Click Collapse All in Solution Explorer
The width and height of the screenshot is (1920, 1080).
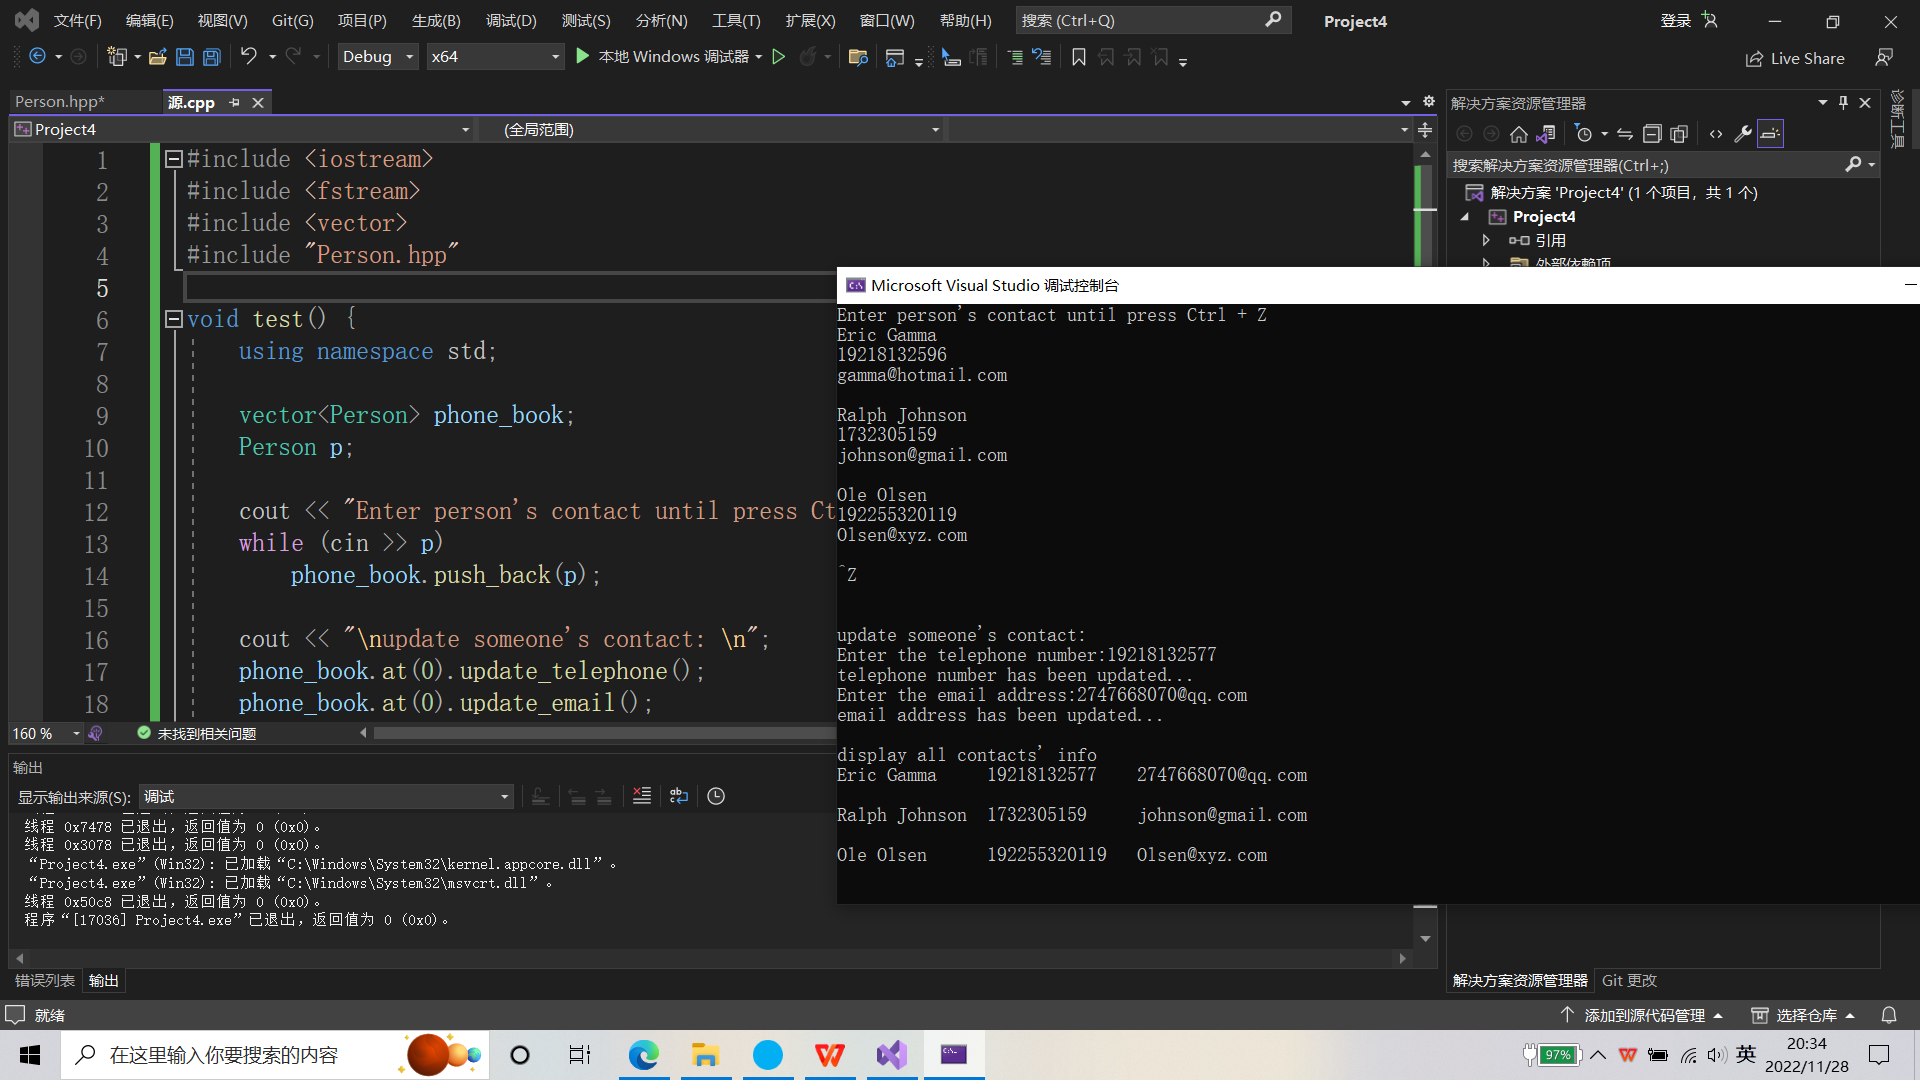click(1652, 134)
